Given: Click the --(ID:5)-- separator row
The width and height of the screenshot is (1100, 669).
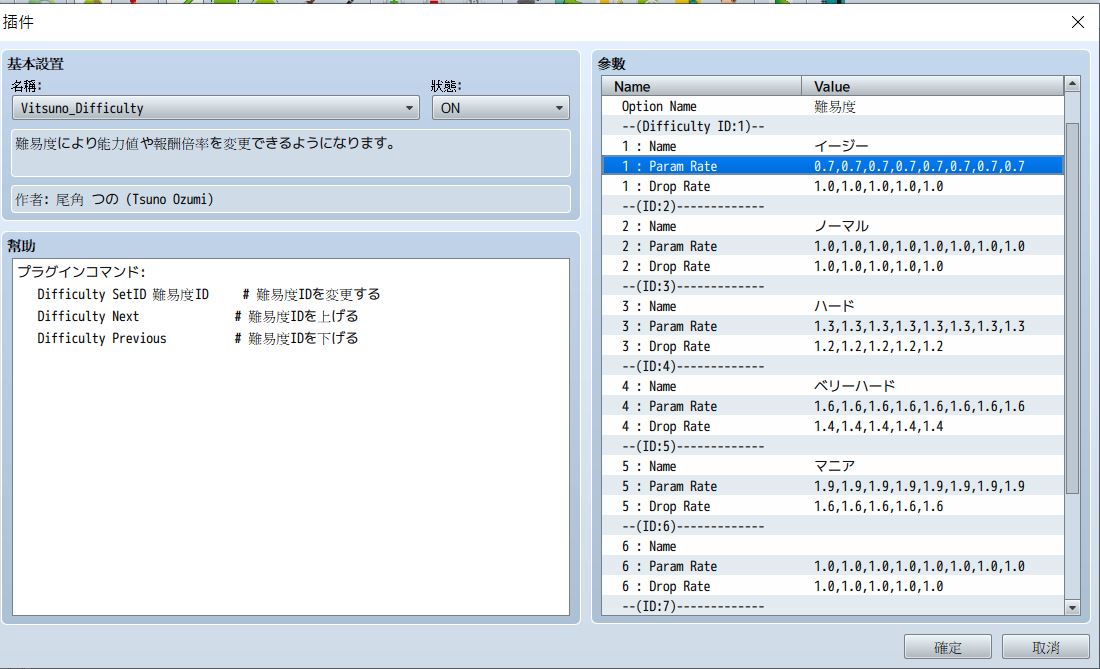Looking at the screenshot, I should [833, 446].
